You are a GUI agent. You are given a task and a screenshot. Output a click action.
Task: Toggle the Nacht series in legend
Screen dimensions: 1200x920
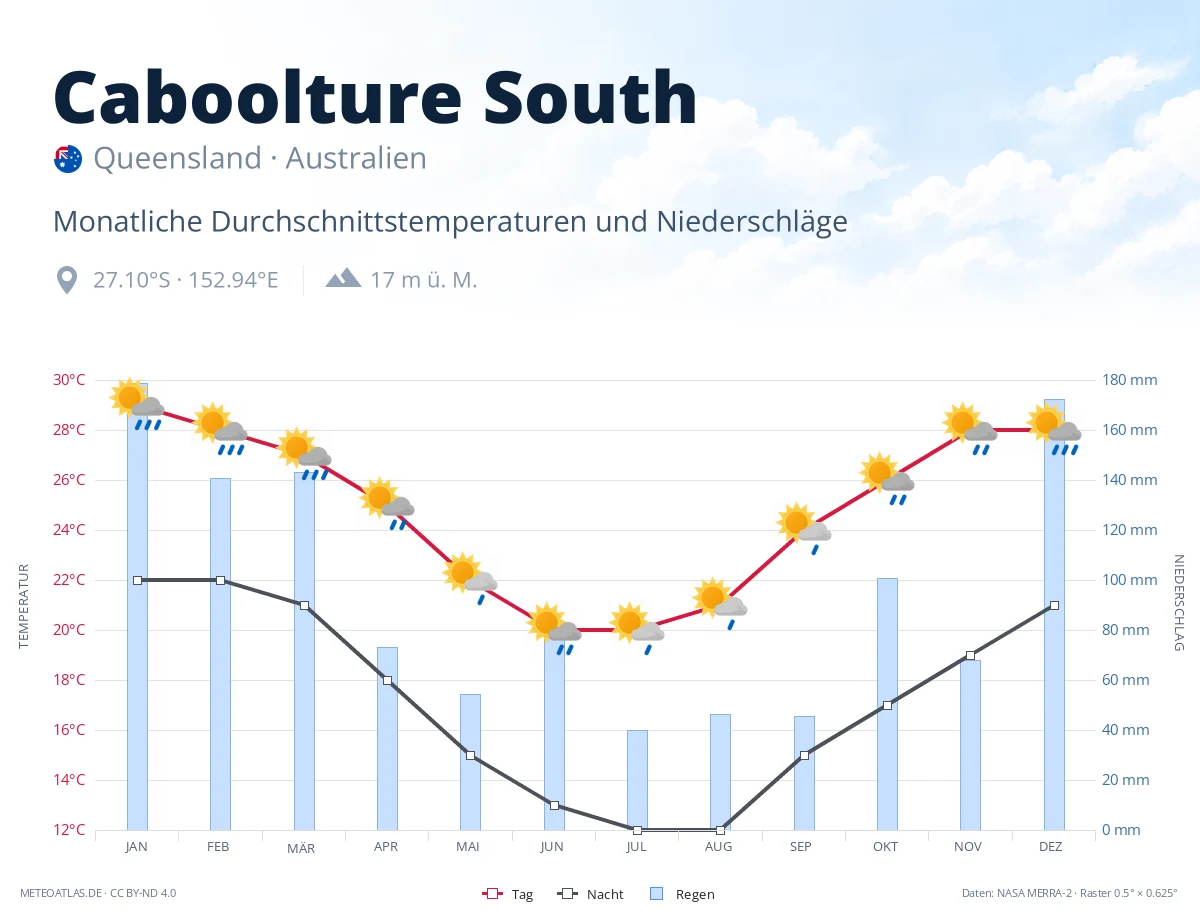pos(591,894)
